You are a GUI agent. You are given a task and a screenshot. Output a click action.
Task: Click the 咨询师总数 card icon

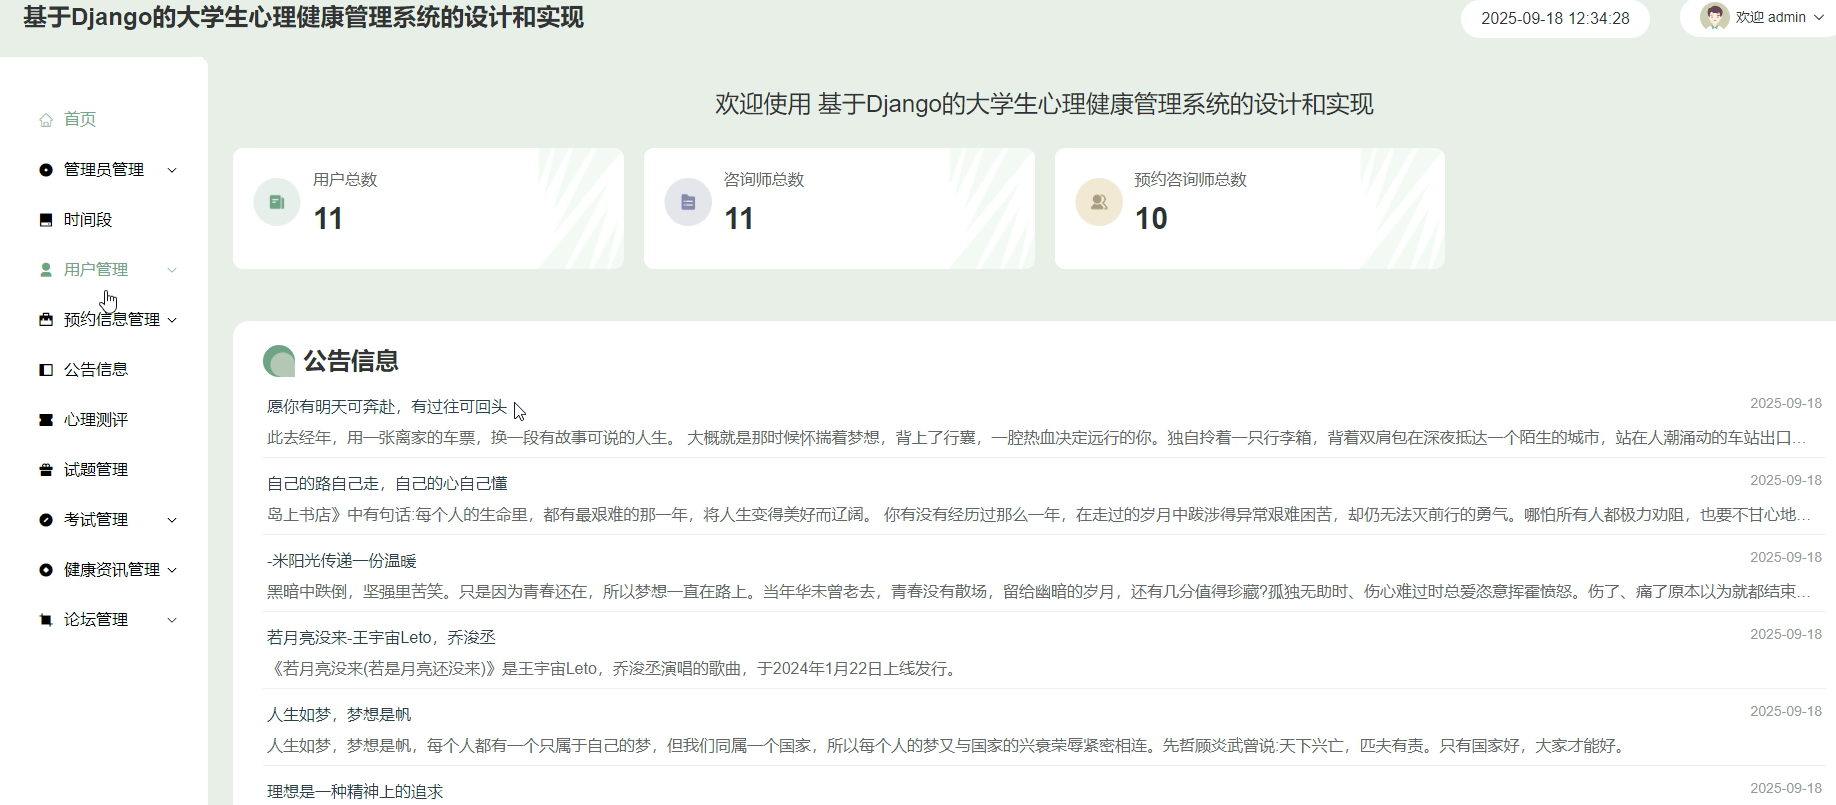[688, 202]
